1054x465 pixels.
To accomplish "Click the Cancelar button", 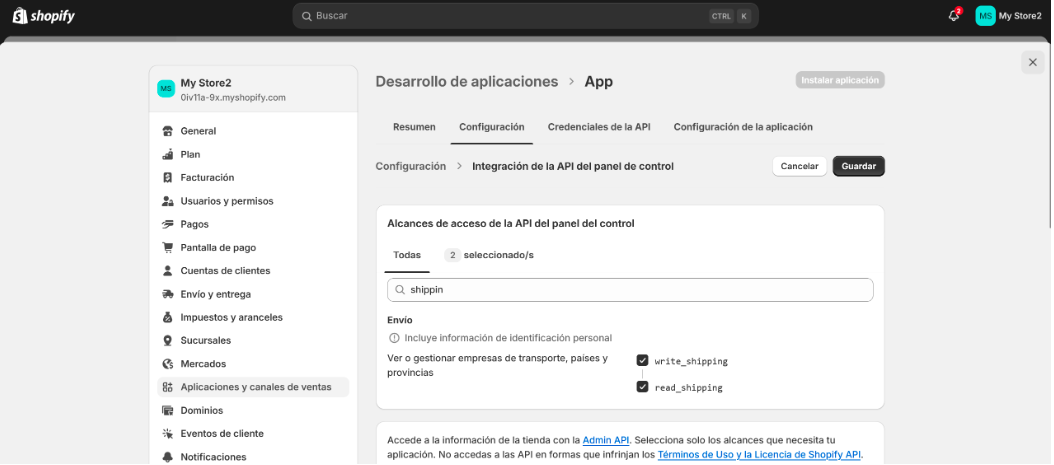I will pyautogui.click(x=799, y=166).
